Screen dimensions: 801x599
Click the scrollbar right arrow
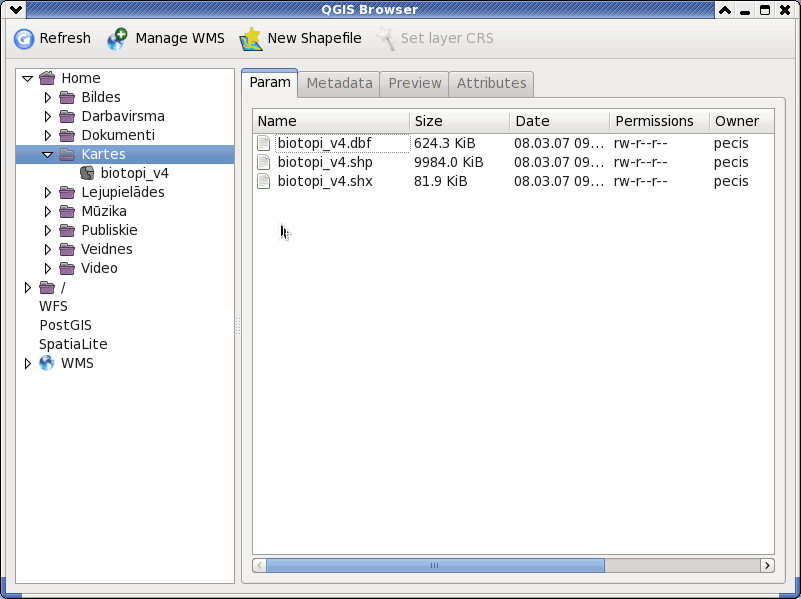coord(767,565)
